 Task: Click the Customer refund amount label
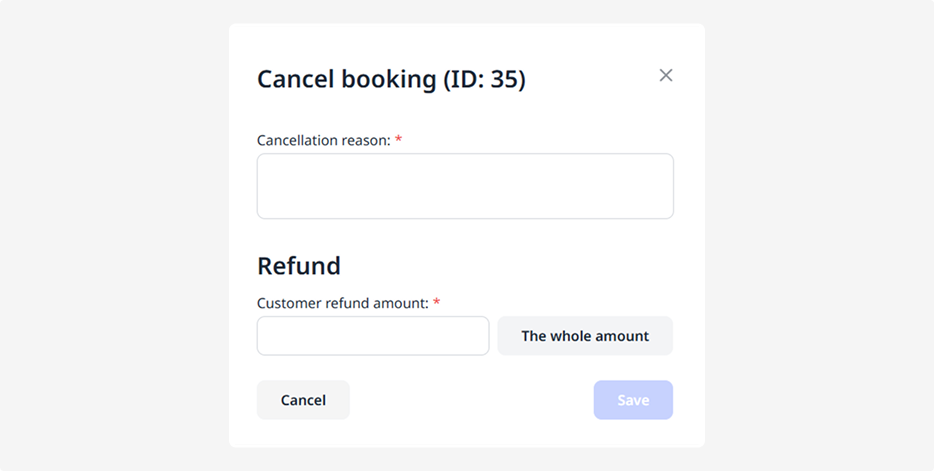point(343,303)
